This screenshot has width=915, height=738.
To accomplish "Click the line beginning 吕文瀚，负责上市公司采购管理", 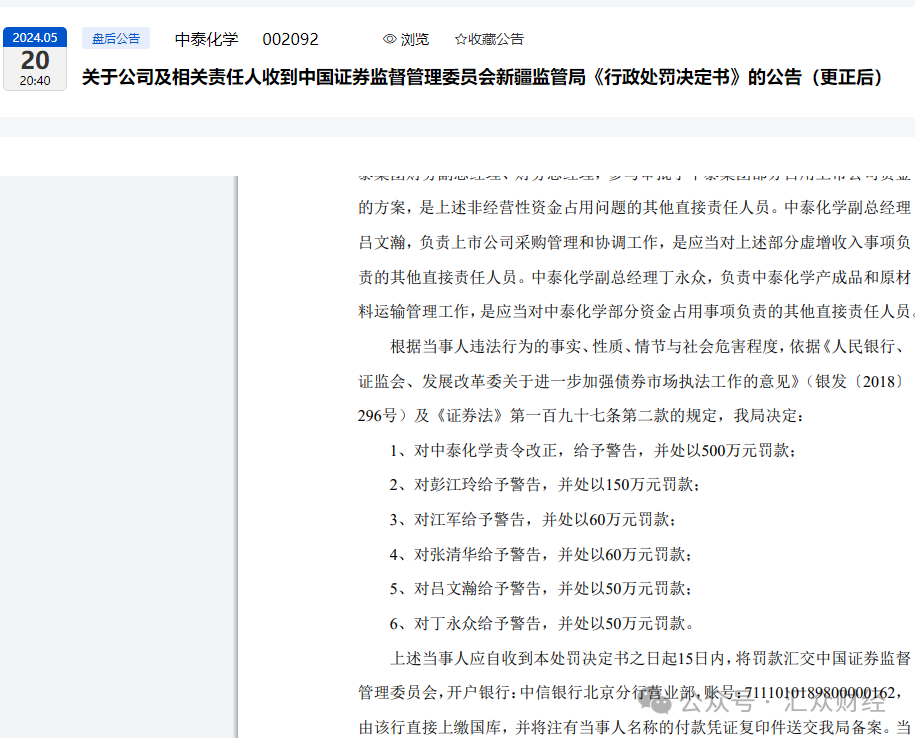I will click(x=634, y=243).
